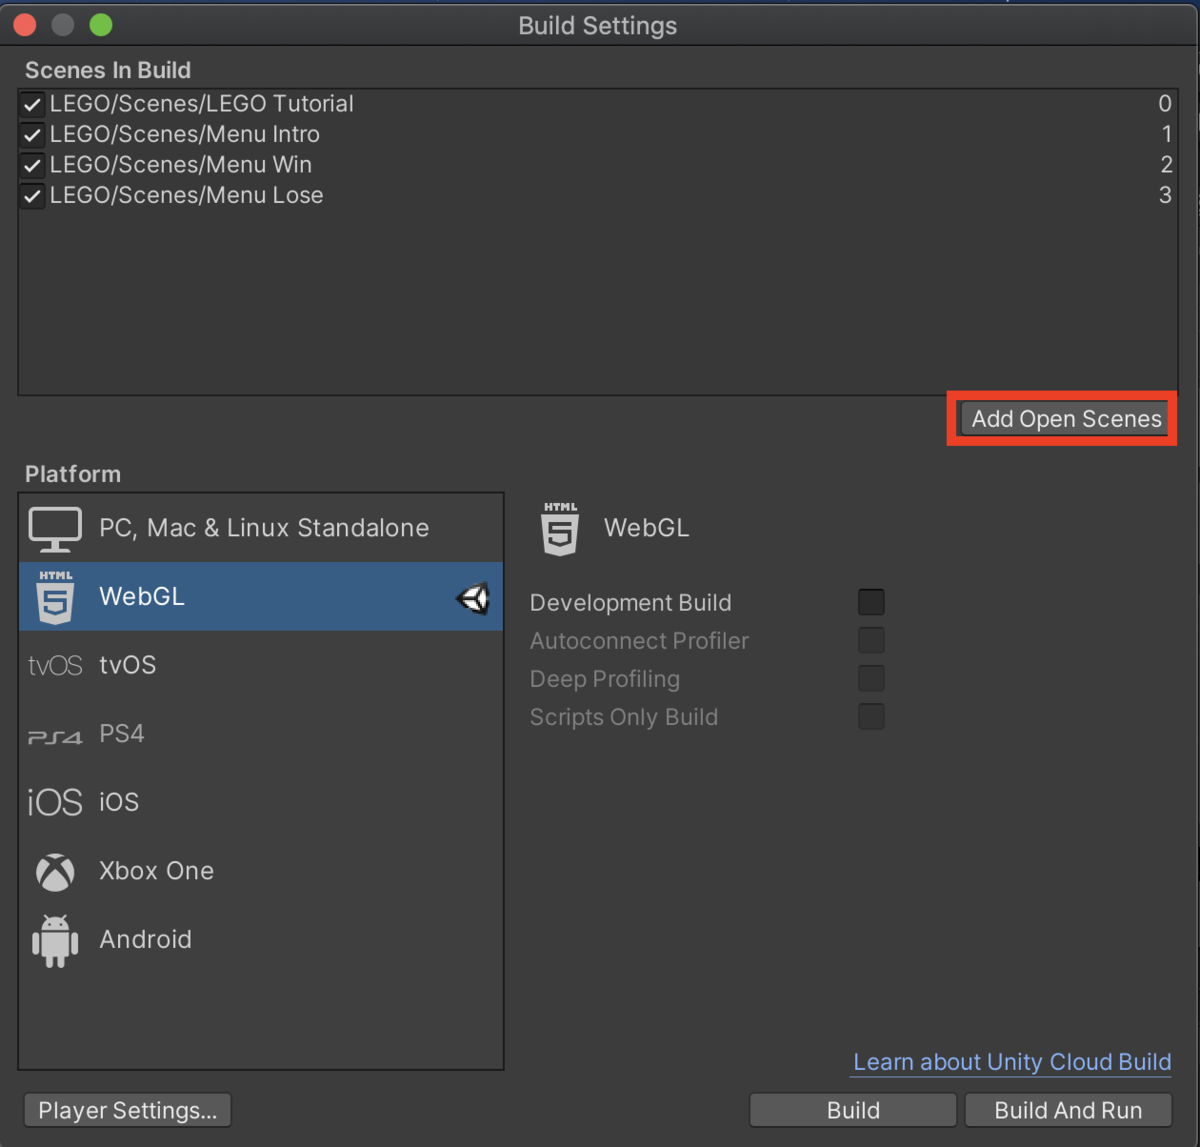
Task: Click the Build button
Action: (853, 1110)
